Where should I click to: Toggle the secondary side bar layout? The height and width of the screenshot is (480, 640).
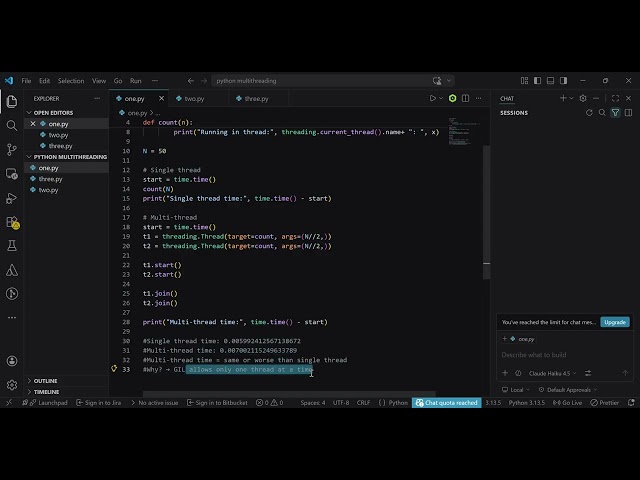coord(564,81)
